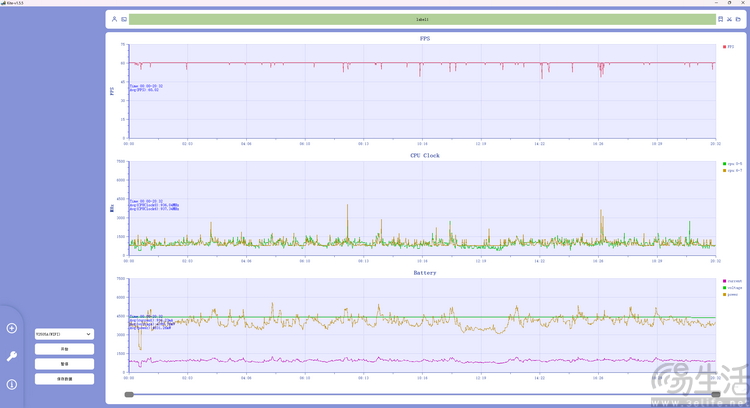Screen dimensions: 750x408
Task: Toggle the FPS series in the legend
Action: point(729,46)
